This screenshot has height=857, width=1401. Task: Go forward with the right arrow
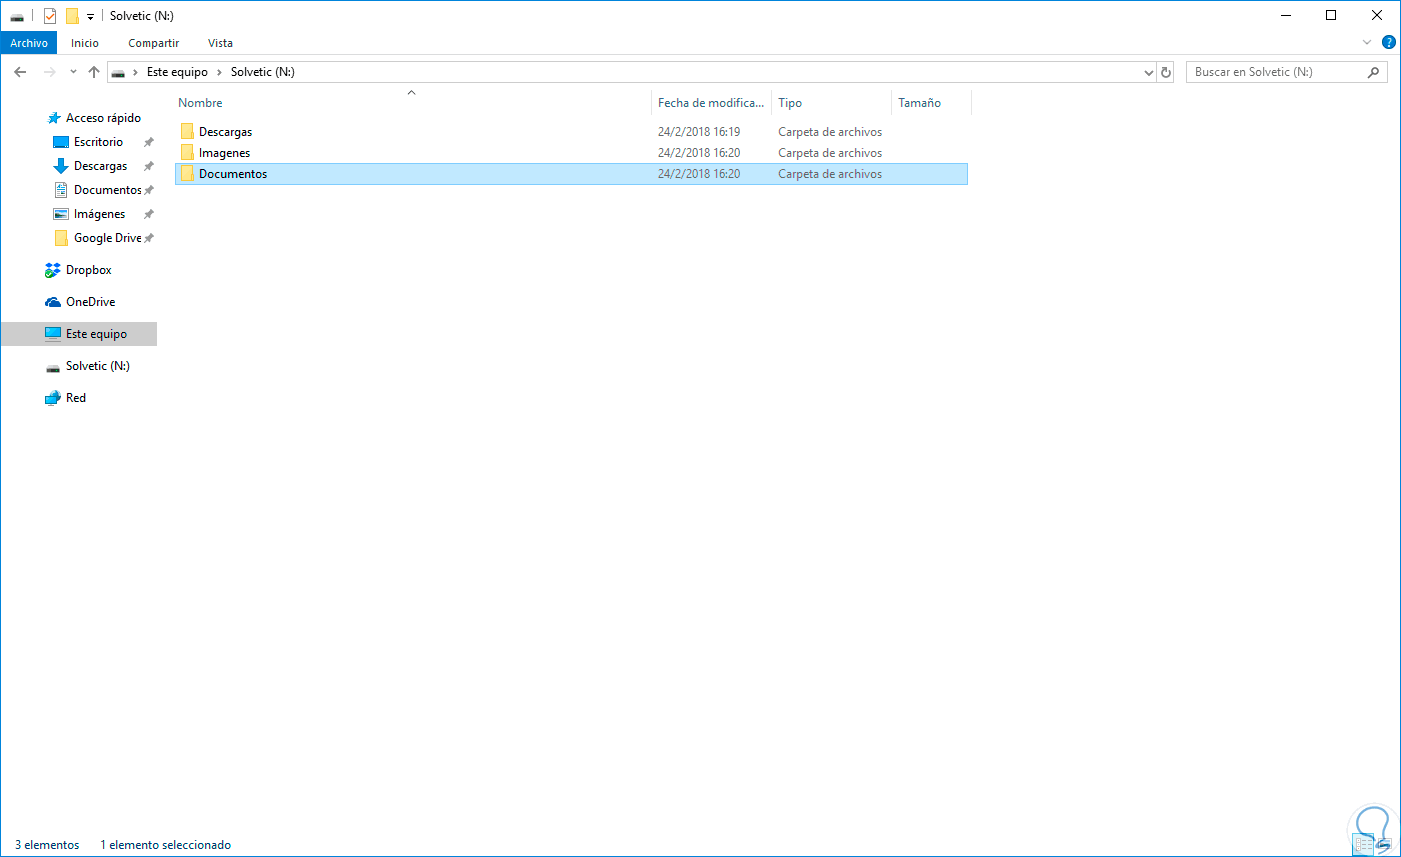pos(49,72)
